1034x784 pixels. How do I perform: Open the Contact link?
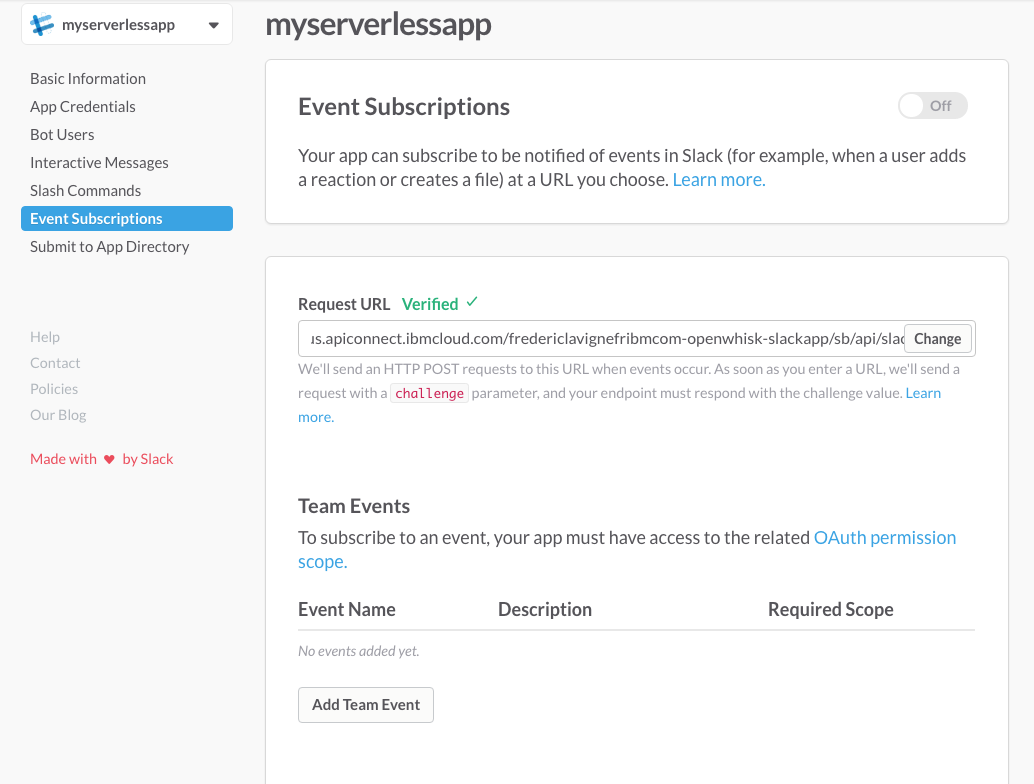[55, 363]
